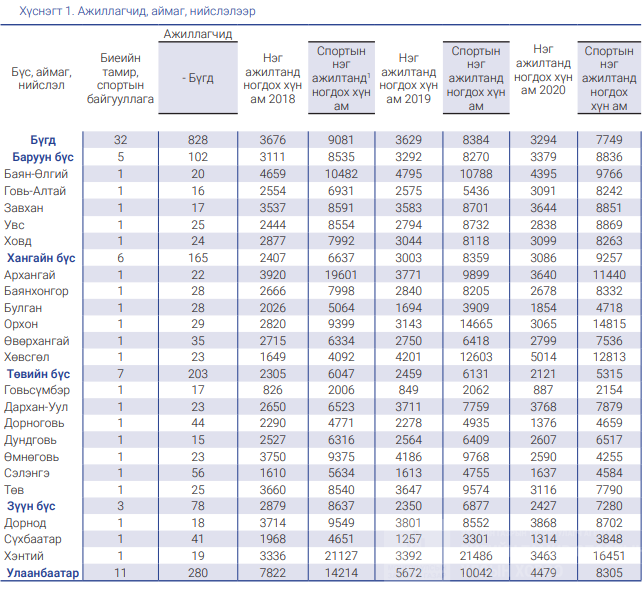
Task: Click the 'Улаанбаатар' row label
Action: click(43, 573)
